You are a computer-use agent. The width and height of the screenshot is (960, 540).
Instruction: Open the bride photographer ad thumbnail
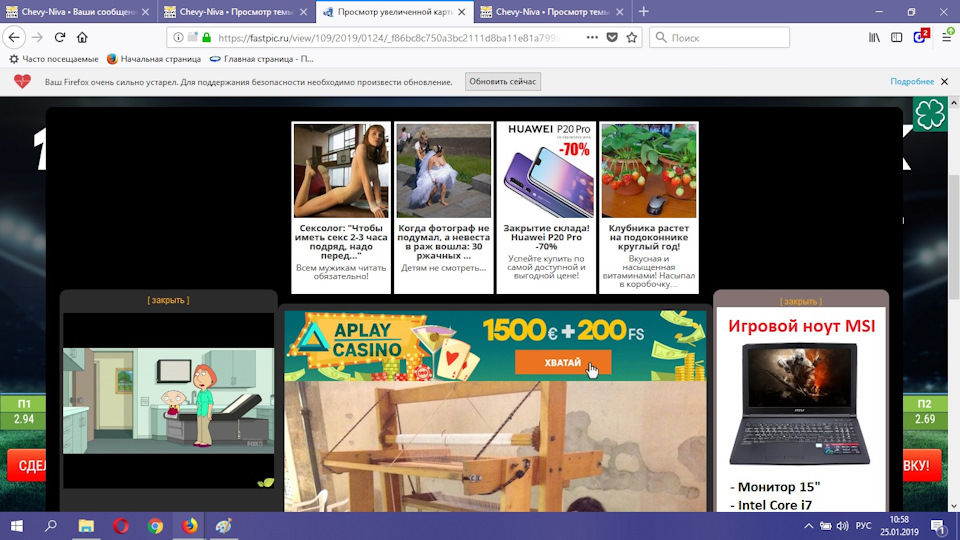[x=443, y=170]
